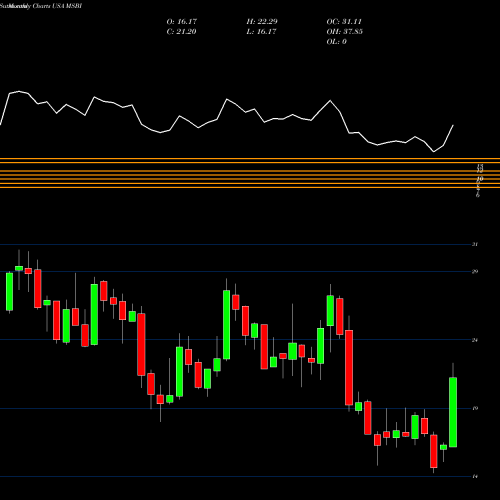Click the 'Charts USA MSBI' chart title
The height and width of the screenshot is (500, 500).
click(x=57, y=6)
